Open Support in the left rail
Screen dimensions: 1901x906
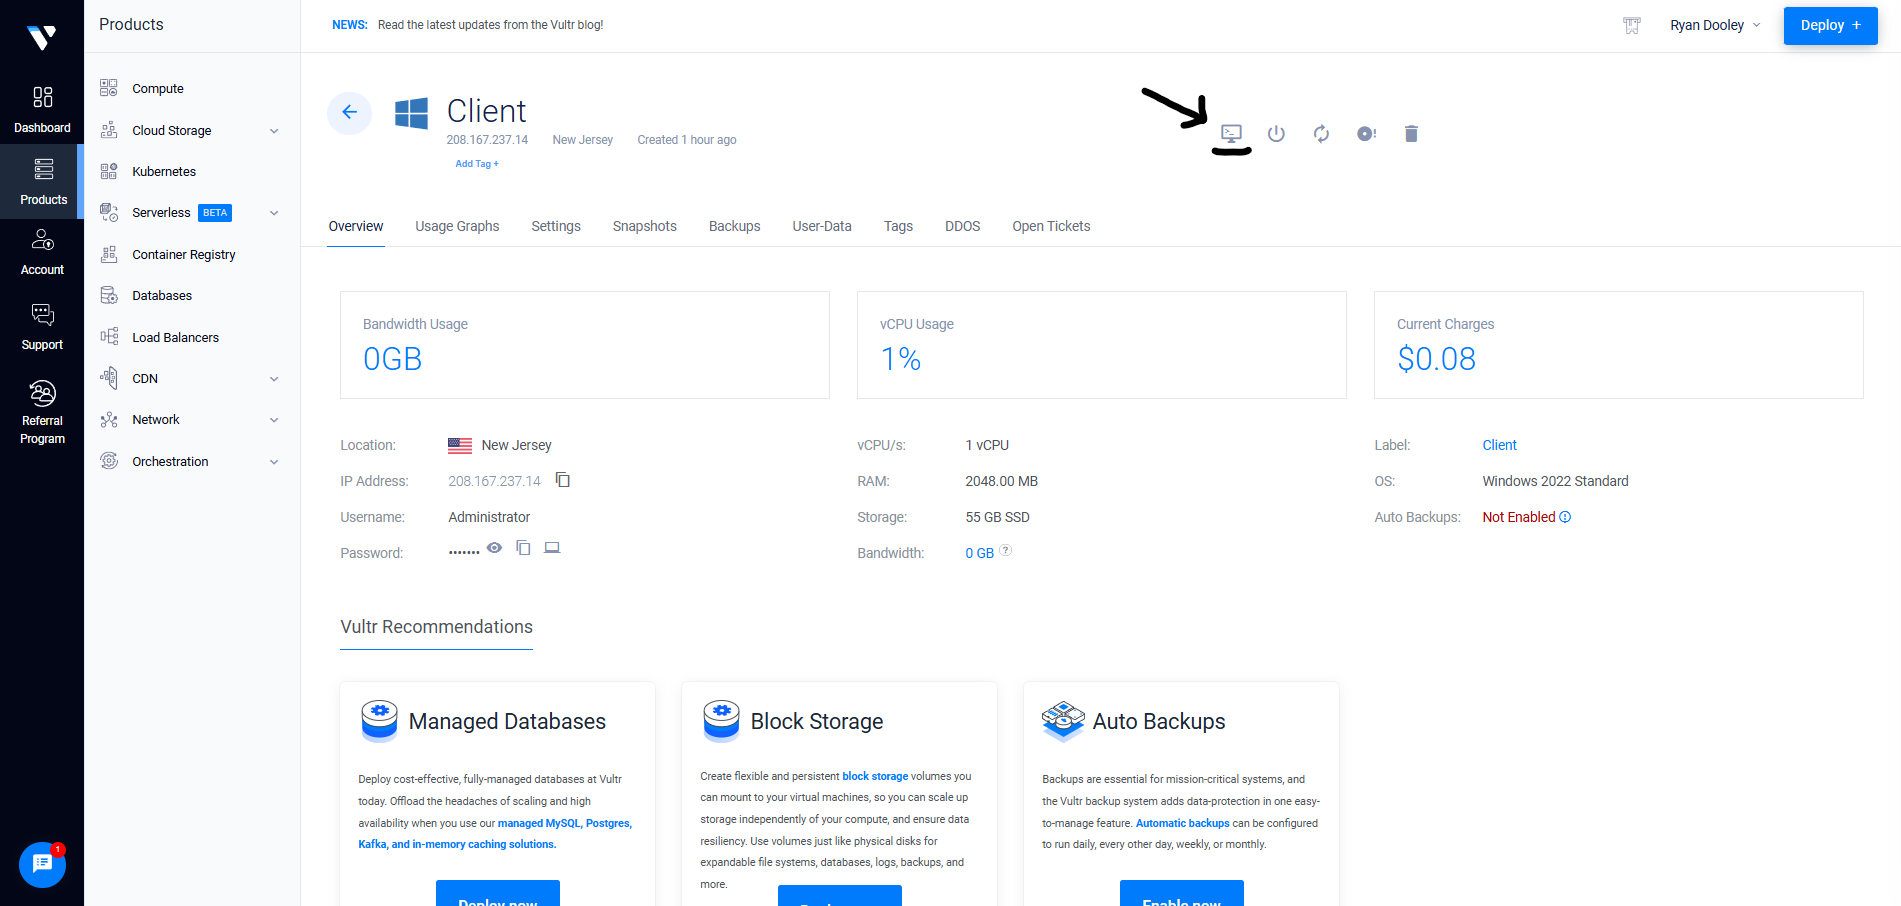42,327
